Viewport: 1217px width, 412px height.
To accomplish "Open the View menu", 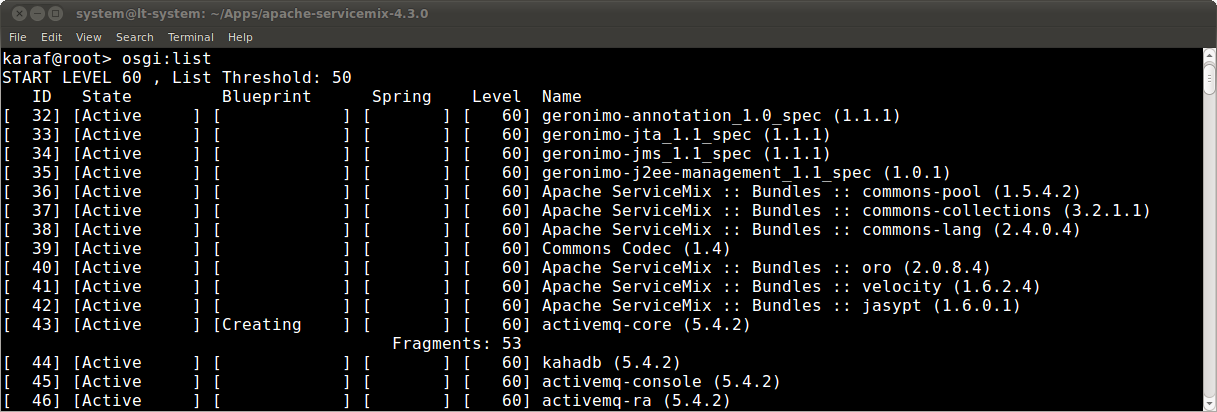I will click(x=89, y=37).
